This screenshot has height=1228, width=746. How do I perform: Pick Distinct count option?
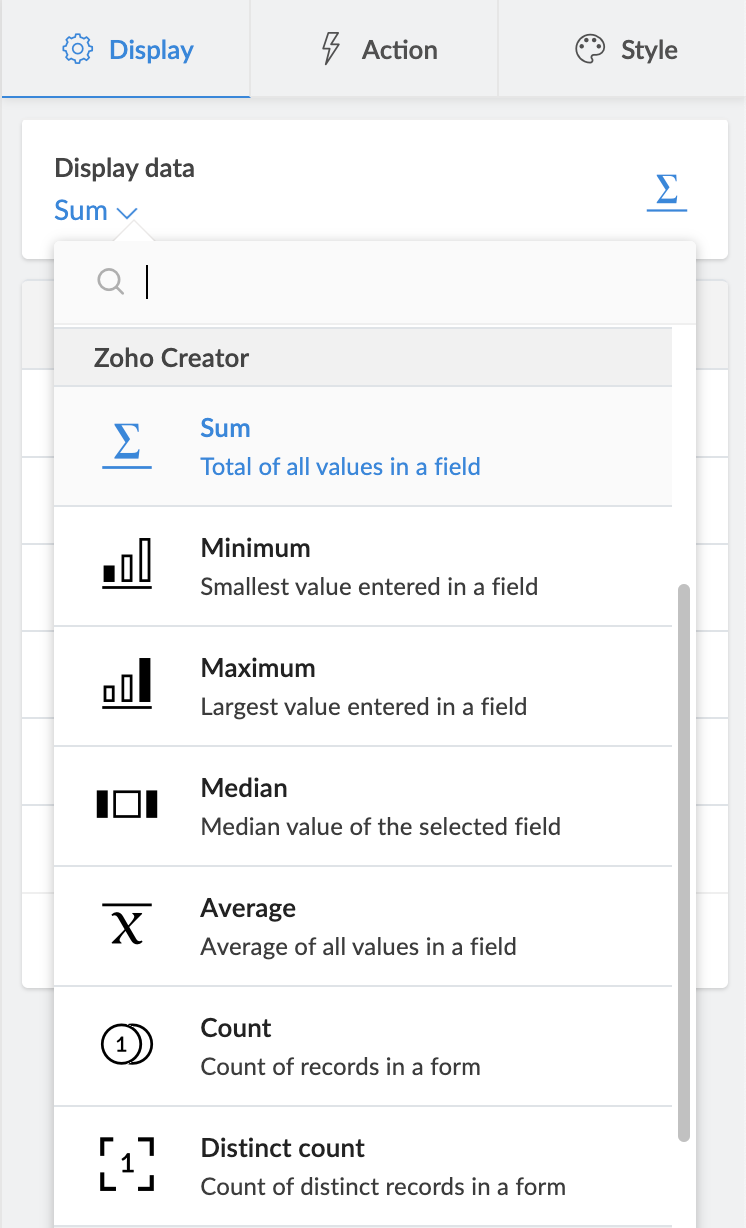(382, 1166)
